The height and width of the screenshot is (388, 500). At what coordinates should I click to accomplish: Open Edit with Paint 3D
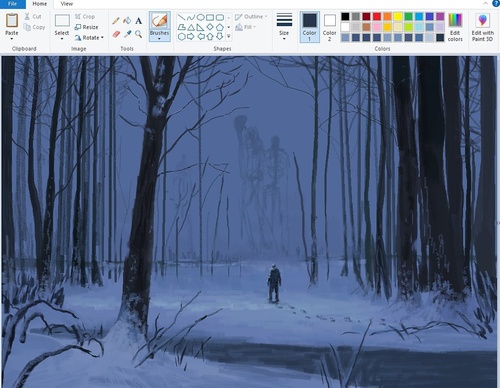(482, 27)
